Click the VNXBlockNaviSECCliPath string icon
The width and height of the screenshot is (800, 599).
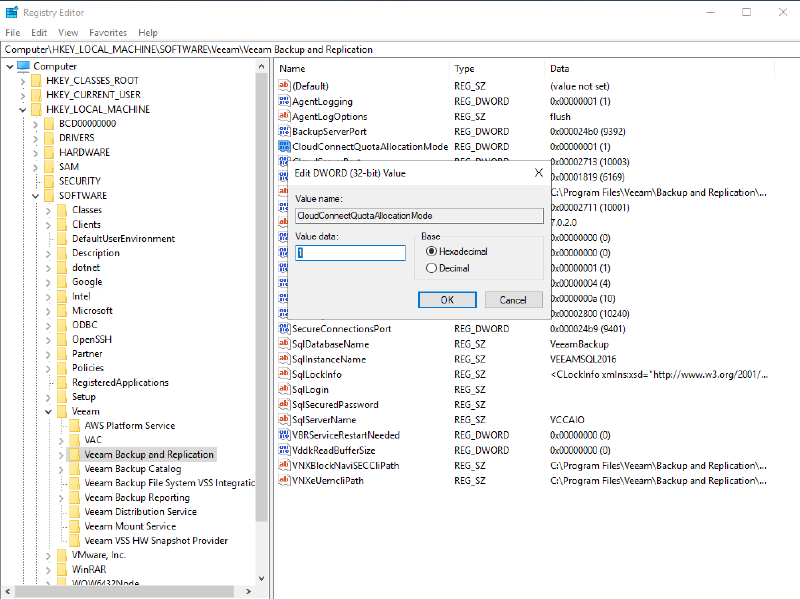(284, 465)
